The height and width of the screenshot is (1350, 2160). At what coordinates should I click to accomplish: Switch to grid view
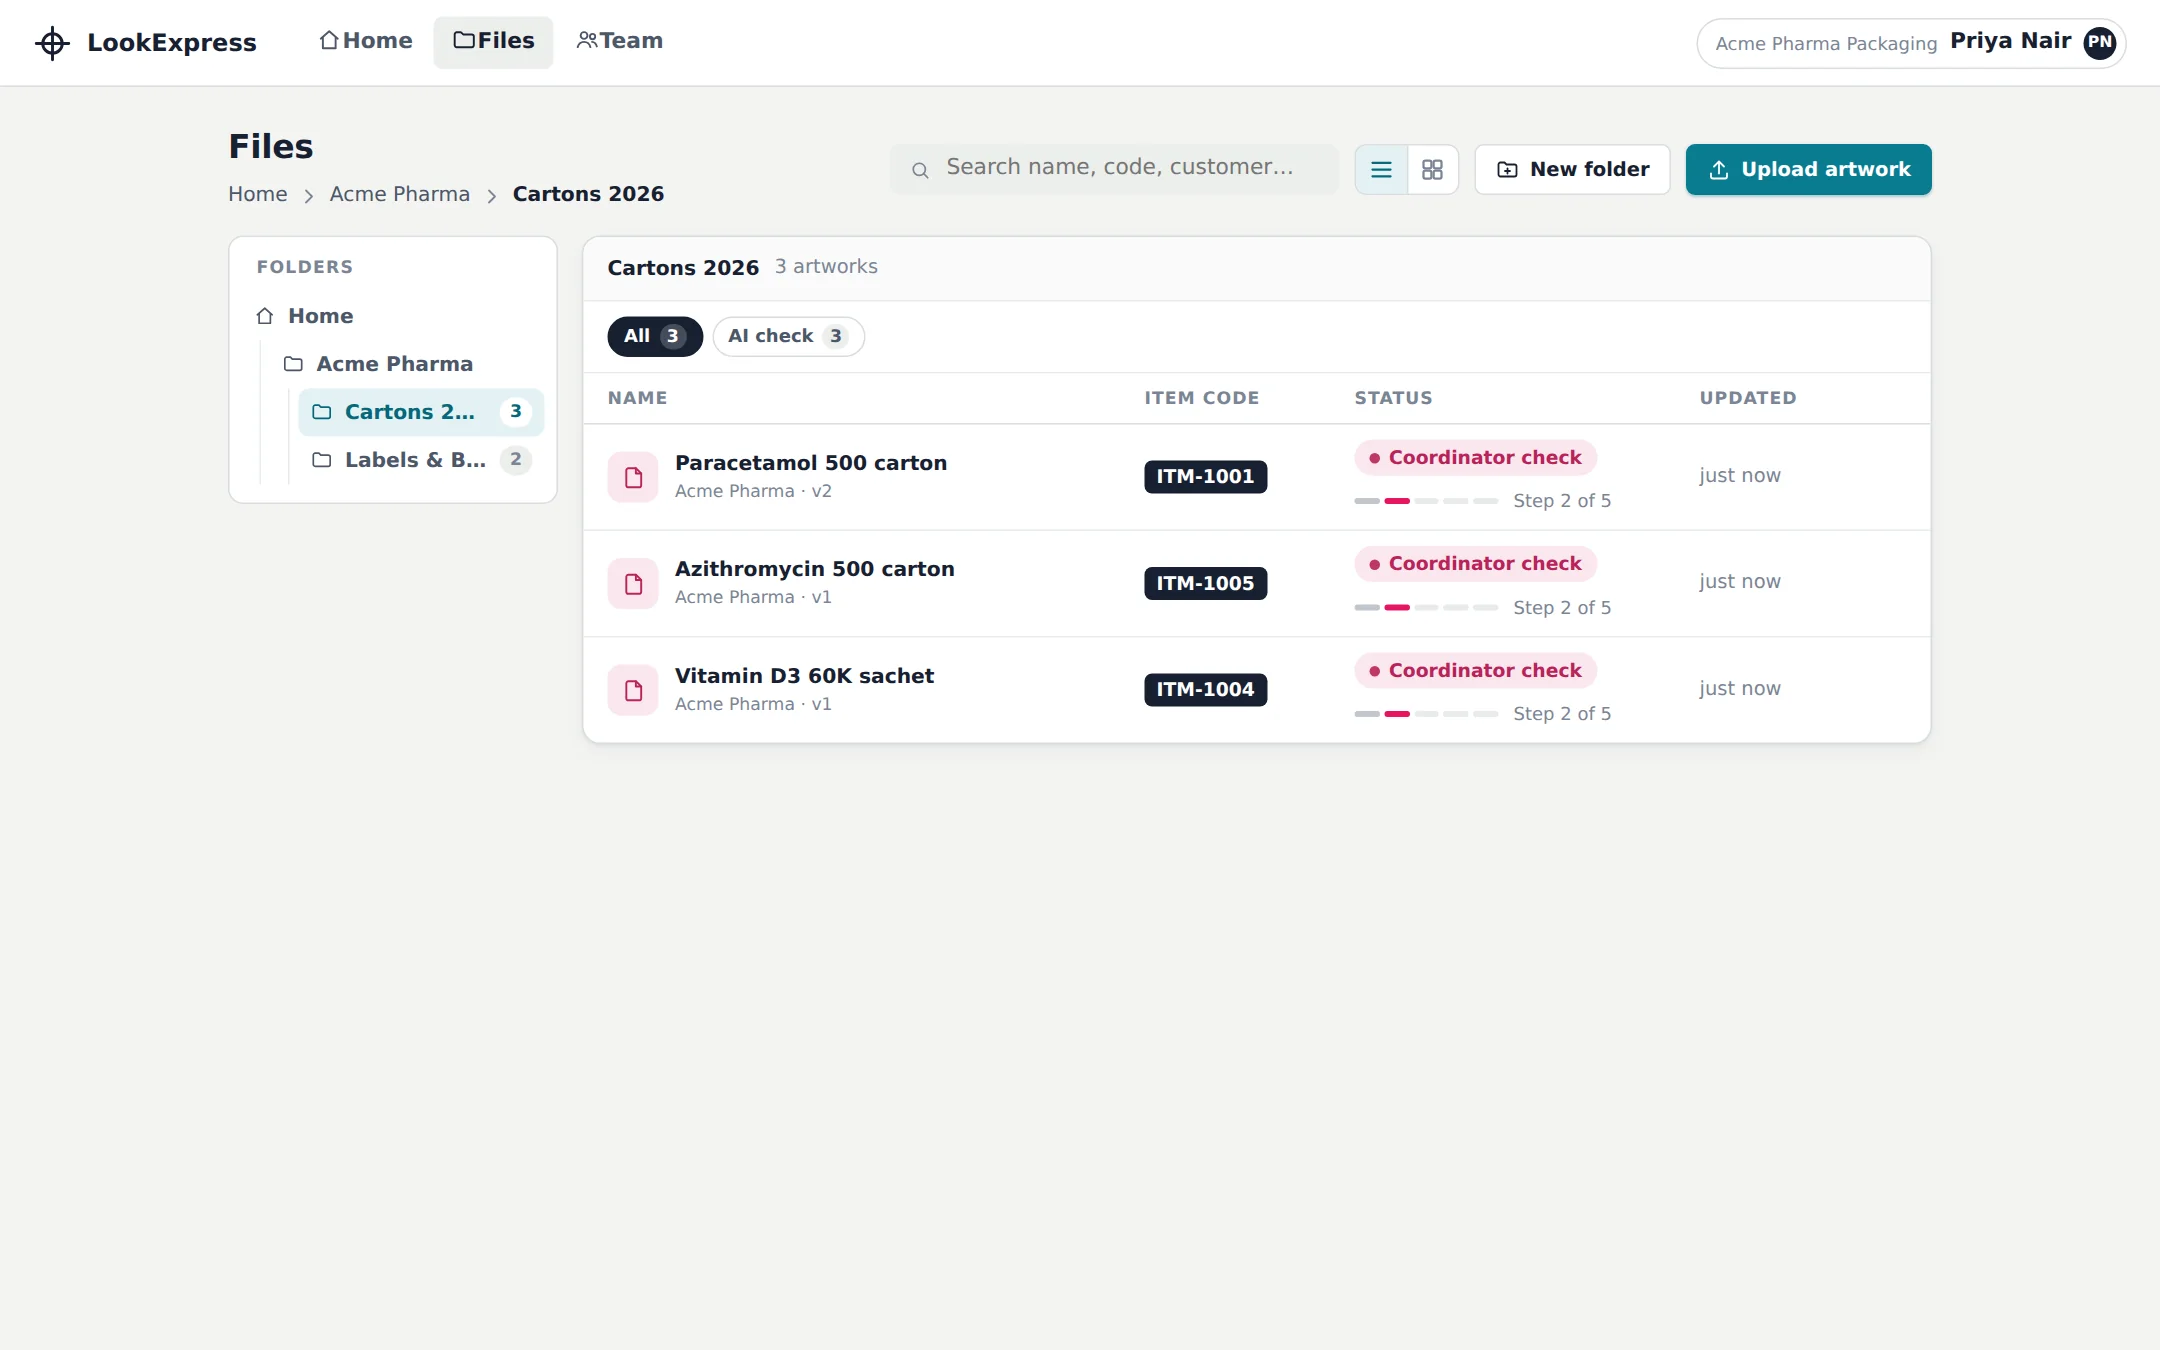(x=1432, y=169)
